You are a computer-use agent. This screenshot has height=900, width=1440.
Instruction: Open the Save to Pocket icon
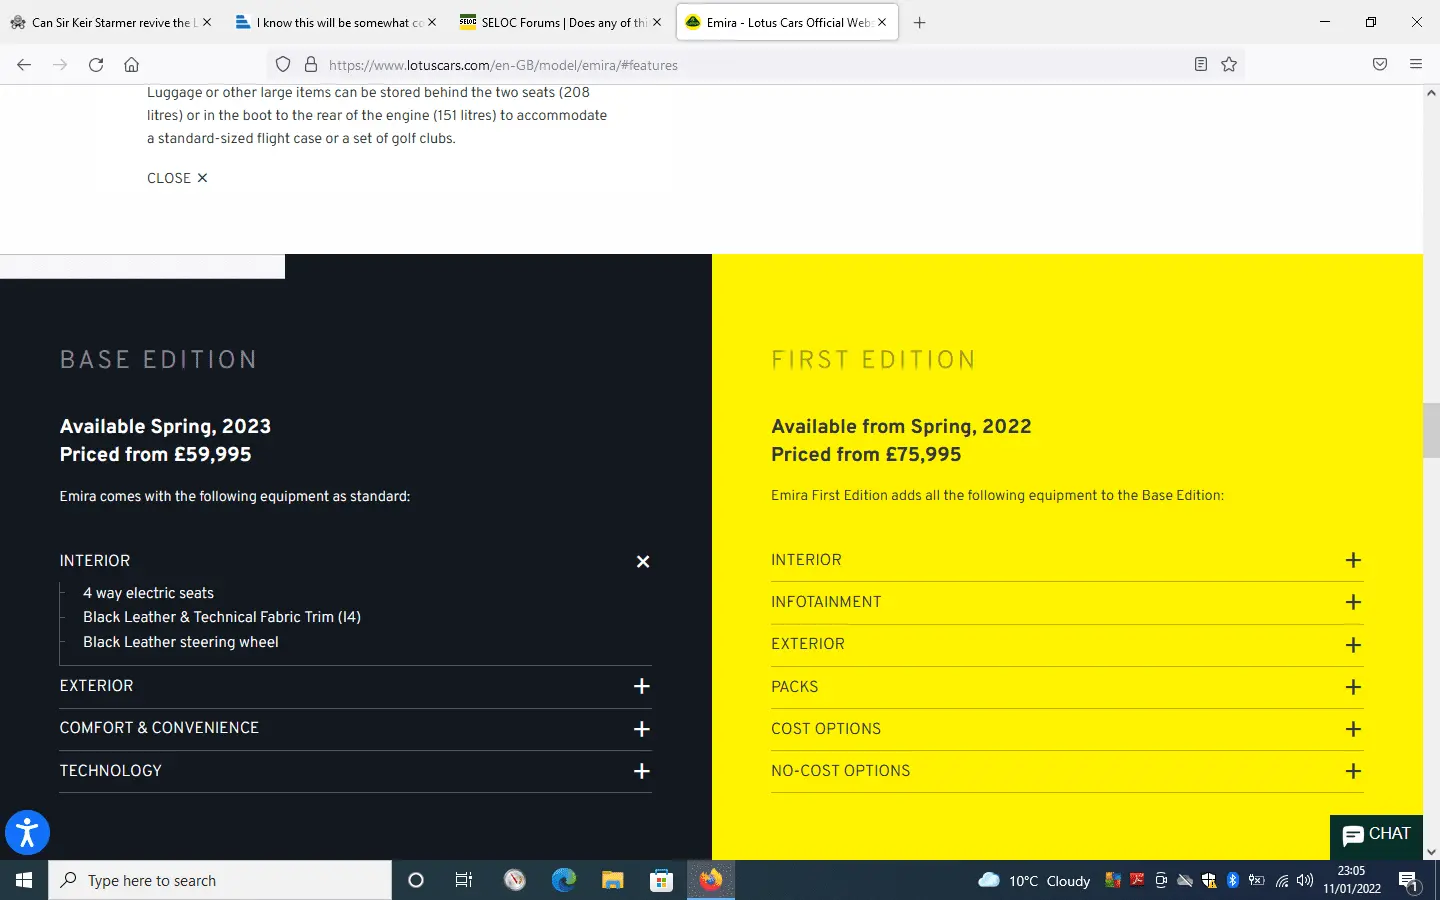1379,65
